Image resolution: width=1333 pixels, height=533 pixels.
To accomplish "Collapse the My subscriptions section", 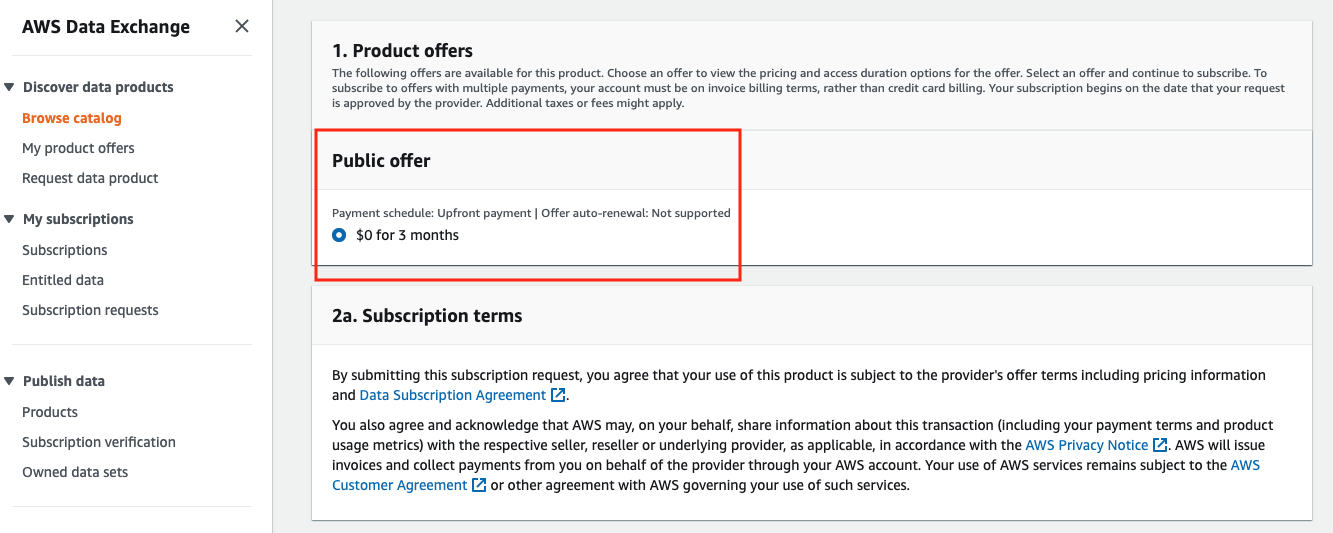I will tap(9, 219).
